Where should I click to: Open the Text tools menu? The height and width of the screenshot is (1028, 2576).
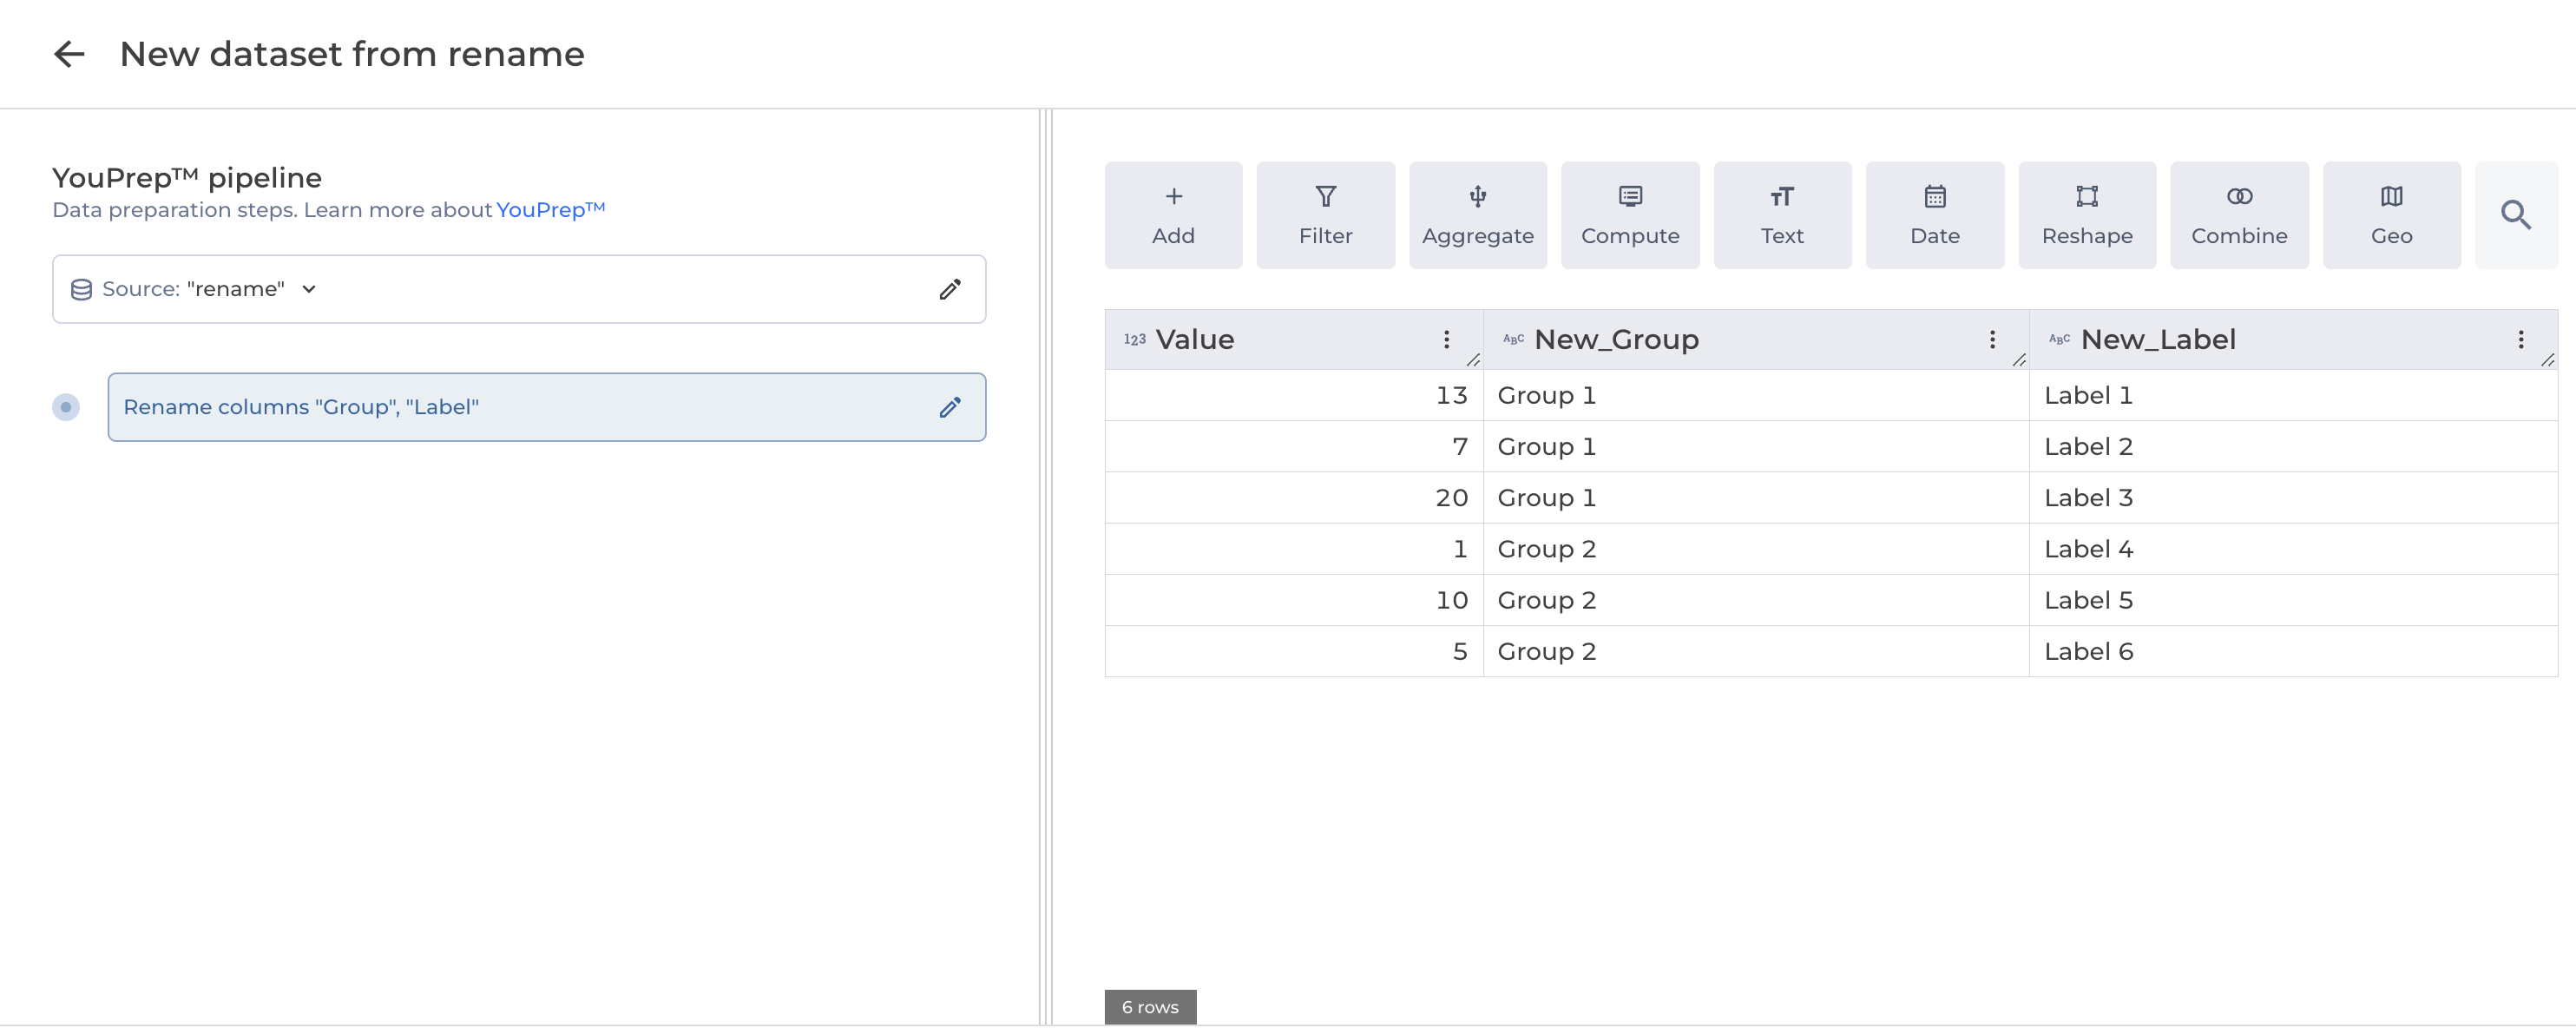tap(1781, 215)
